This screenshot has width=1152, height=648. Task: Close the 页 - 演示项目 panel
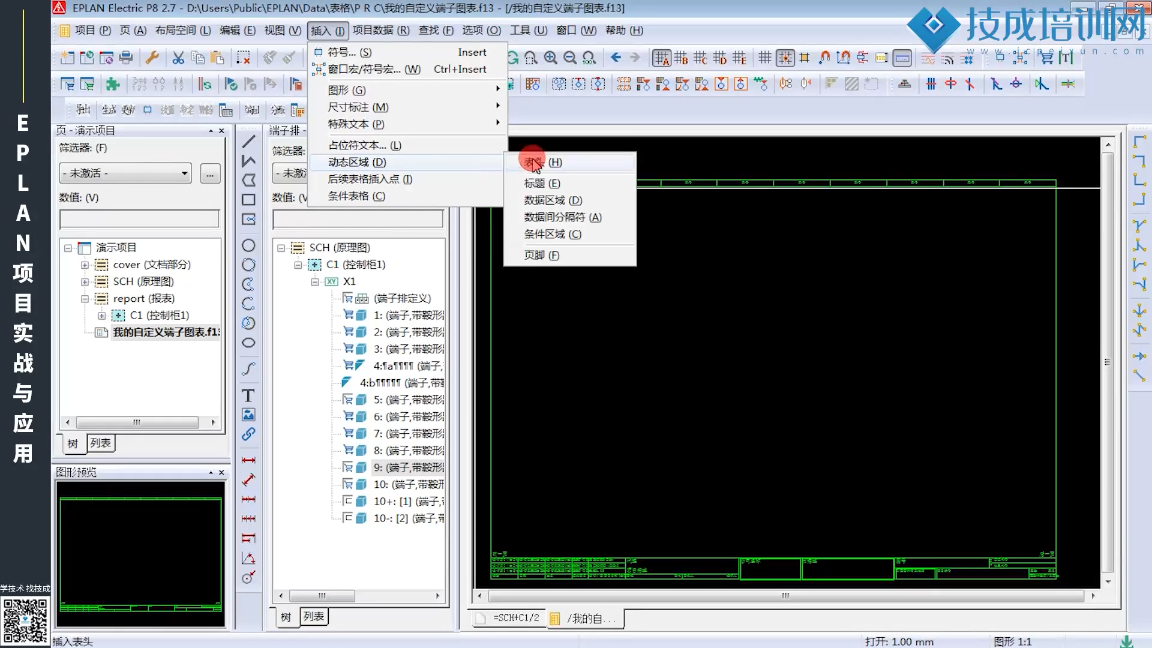pos(221,130)
